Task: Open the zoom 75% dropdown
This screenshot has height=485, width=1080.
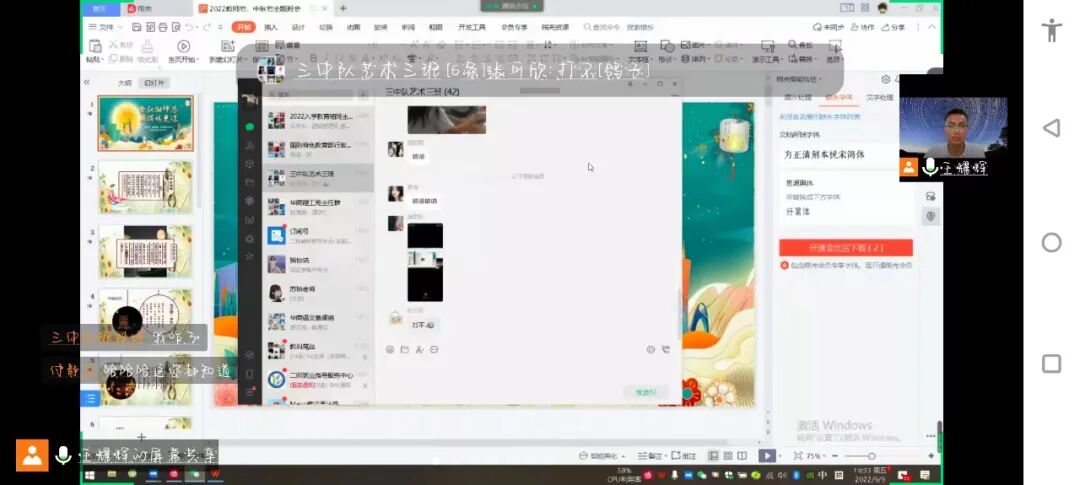Action: coord(815,456)
